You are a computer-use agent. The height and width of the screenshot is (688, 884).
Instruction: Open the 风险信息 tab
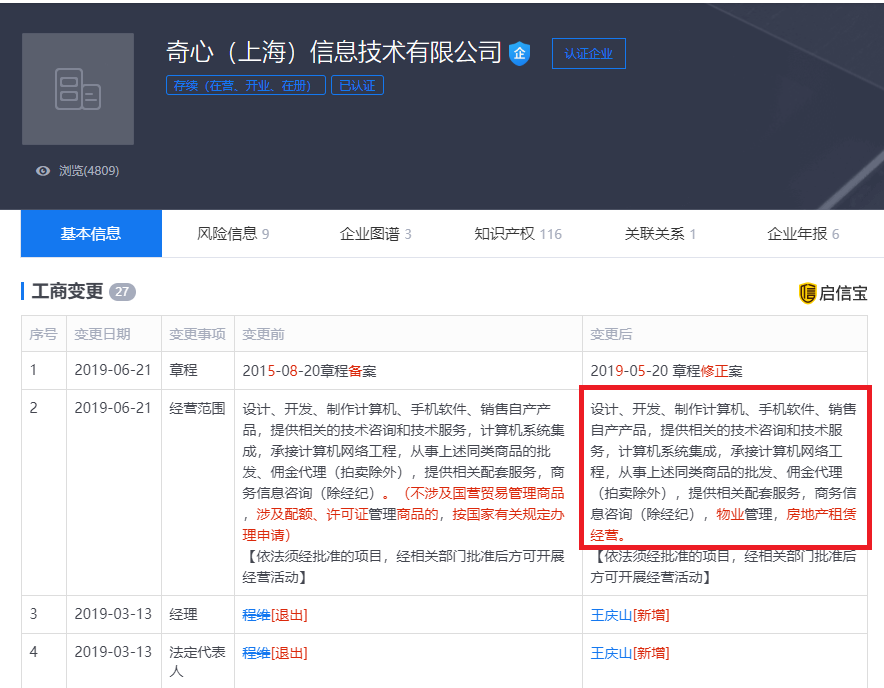pos(233,233)
